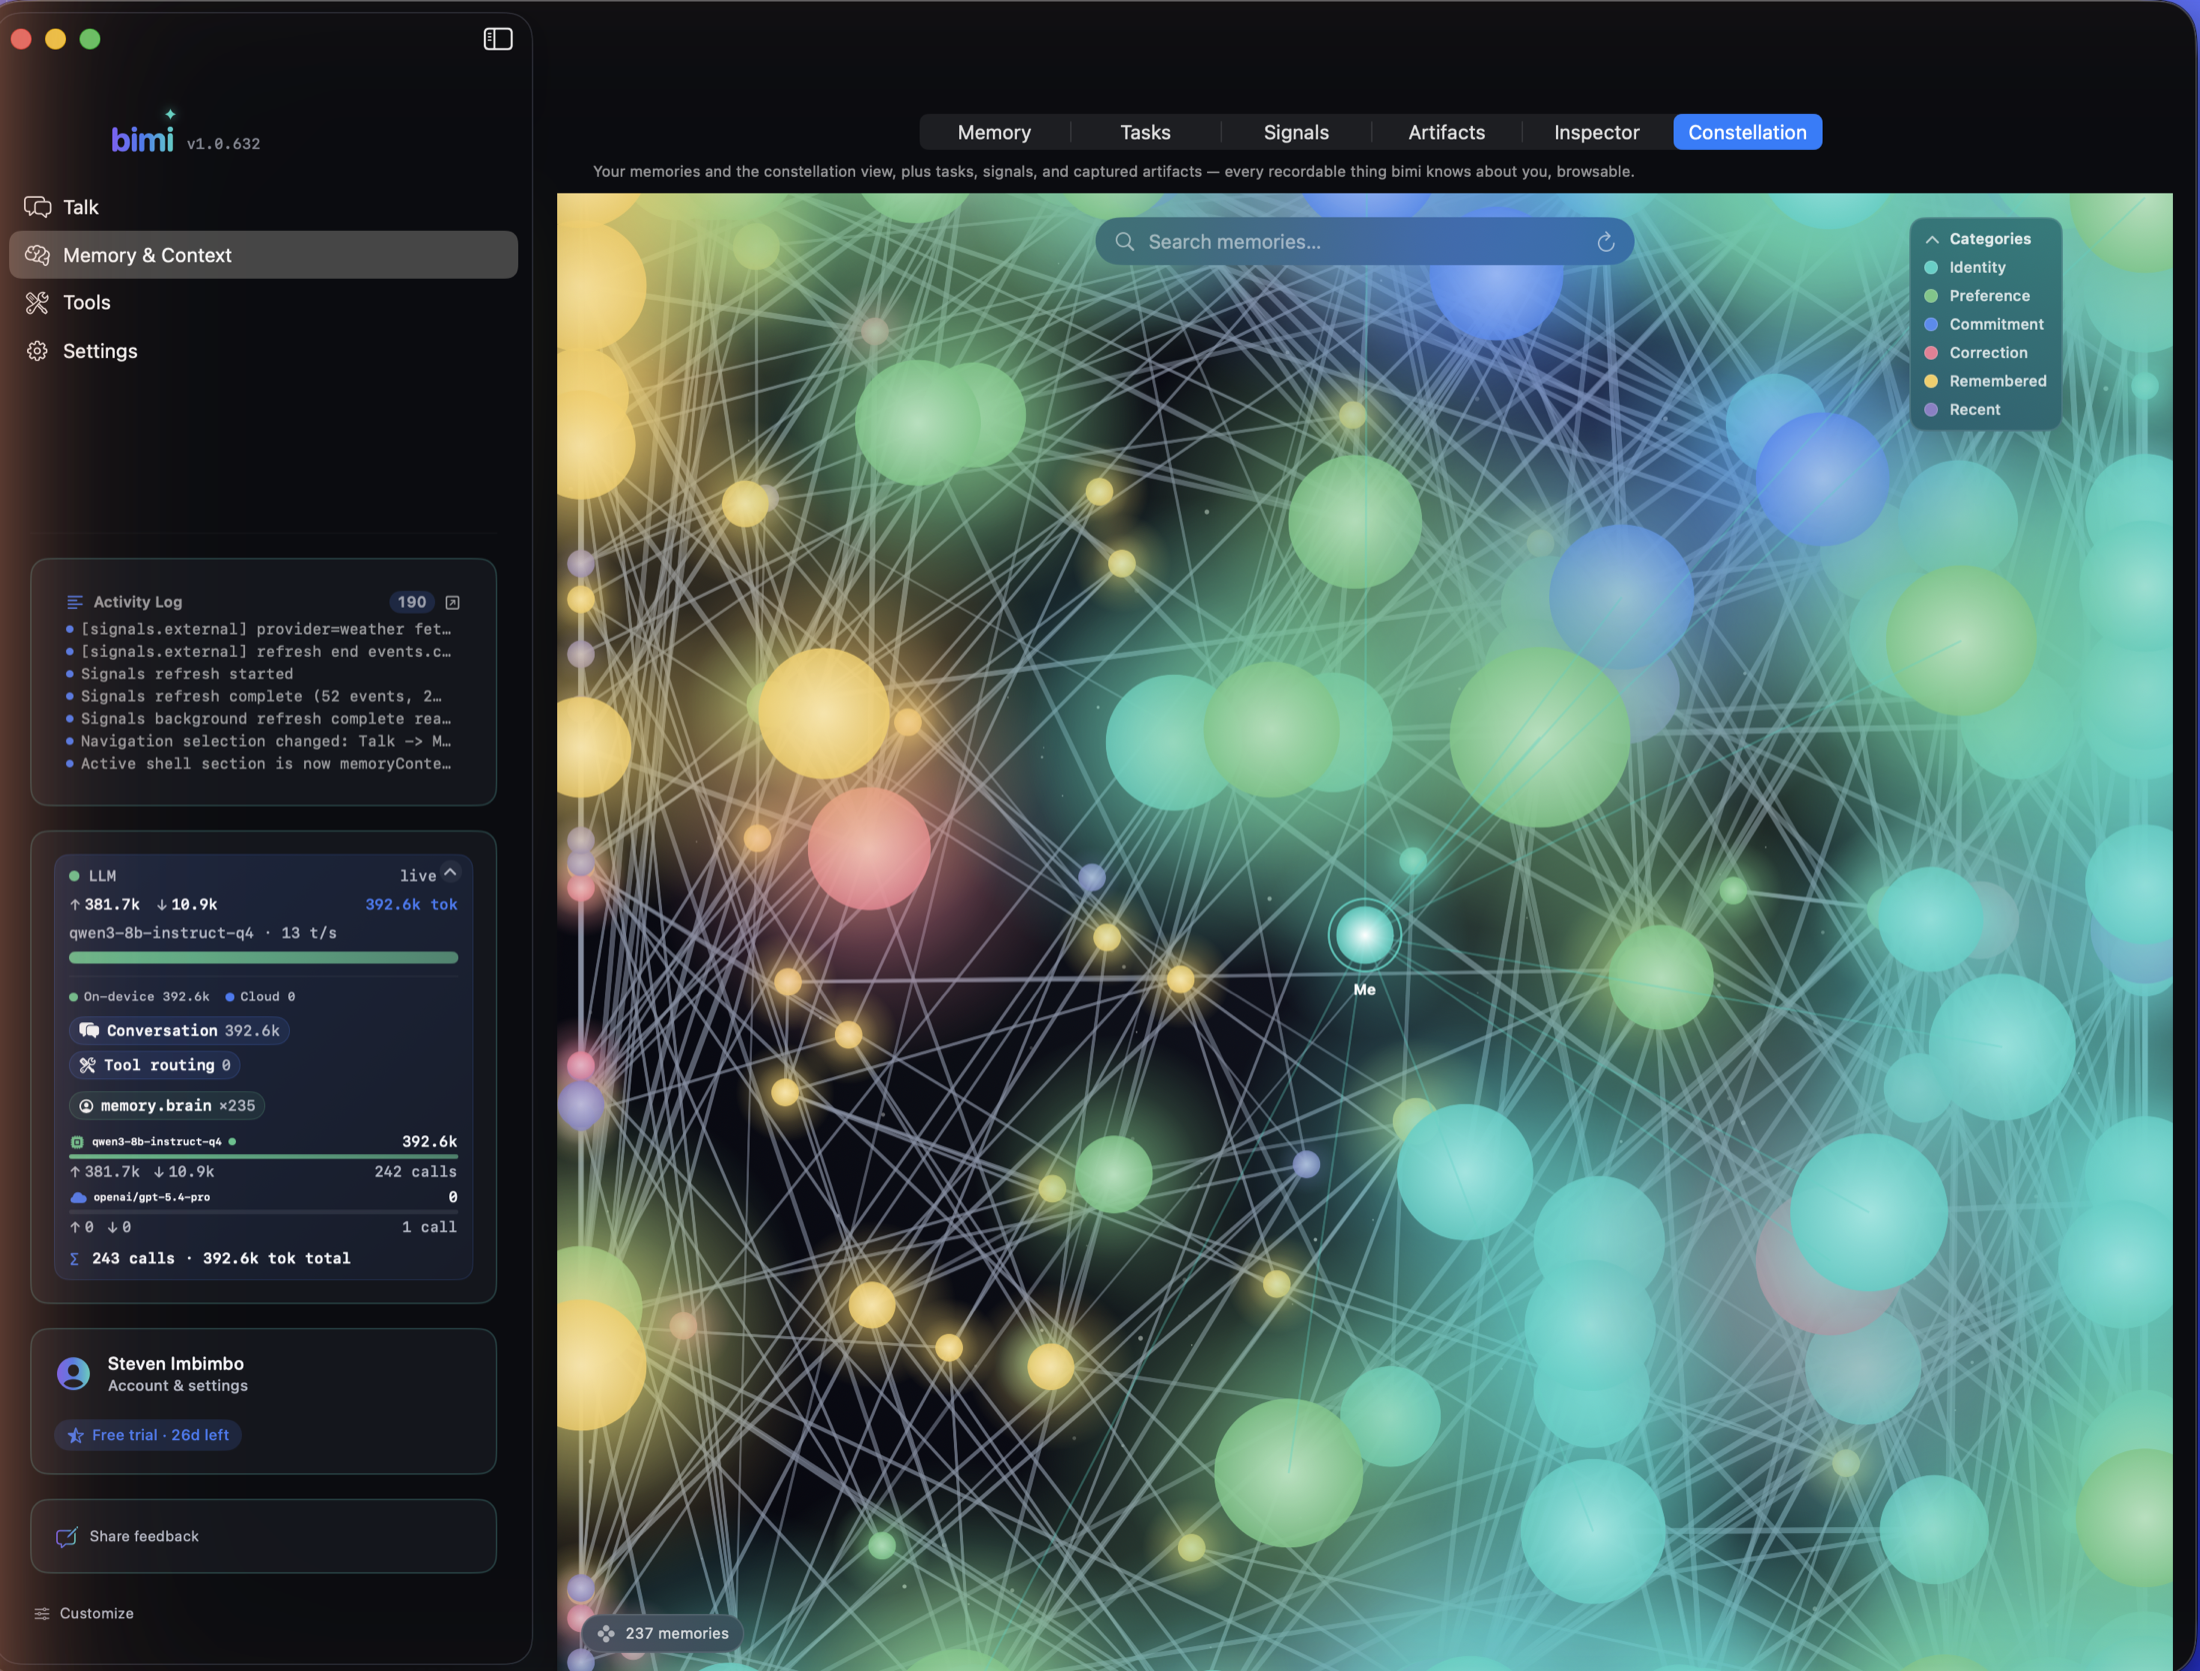Click the 237 memories cluster icon
The height and width of the screenshot is (1671, 2200).
coord(606,1634)
